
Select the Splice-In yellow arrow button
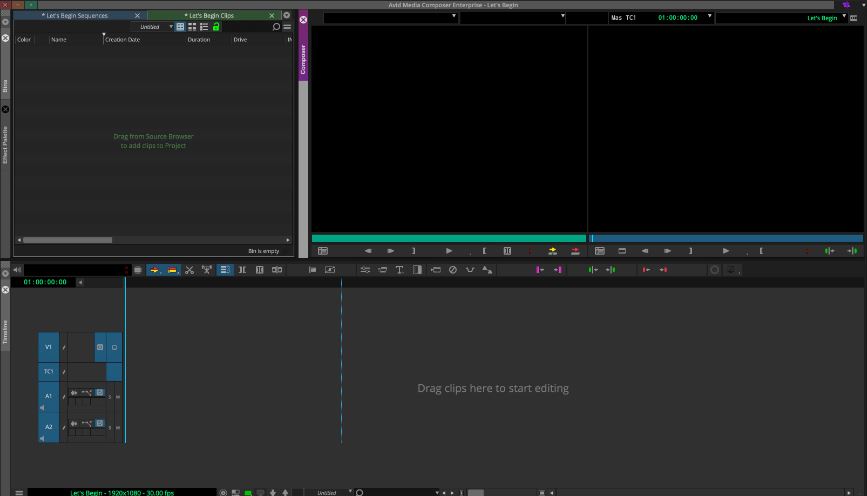552,251
